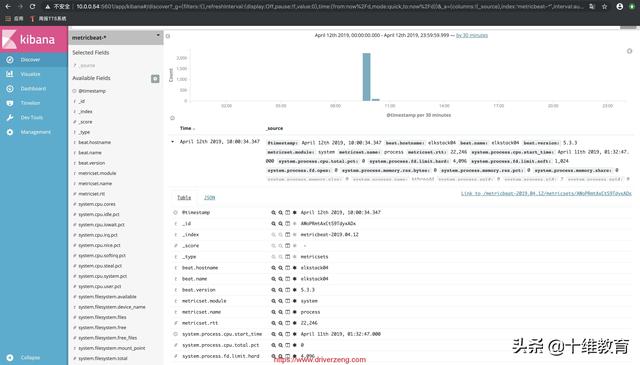The image size is (640, 365).
Task: Filter for metricset.name value process
Action: click(273, 312)
